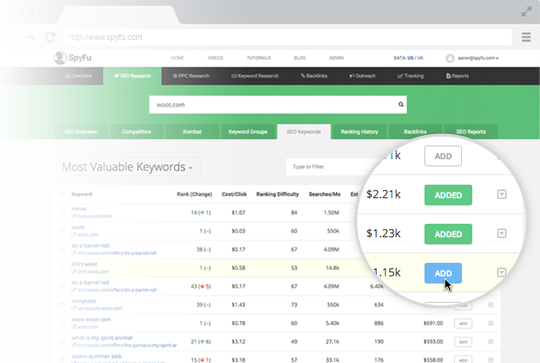Open the PPC Research menu item
Image resolution: width=540 pixels, height=363 pixels.
[x=191, y=76]
